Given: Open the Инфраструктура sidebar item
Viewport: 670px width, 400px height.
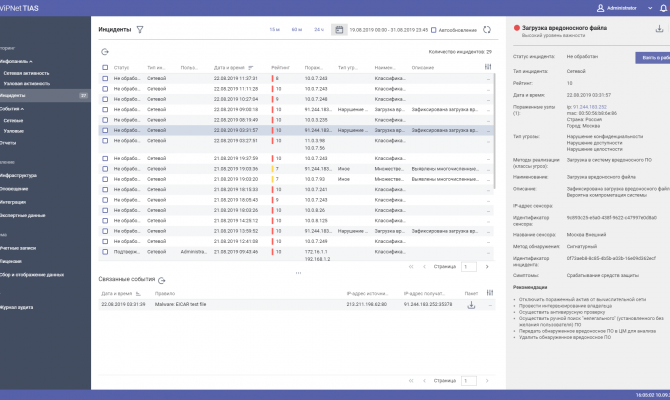Looking at the screenshot, I should [18, 176].
